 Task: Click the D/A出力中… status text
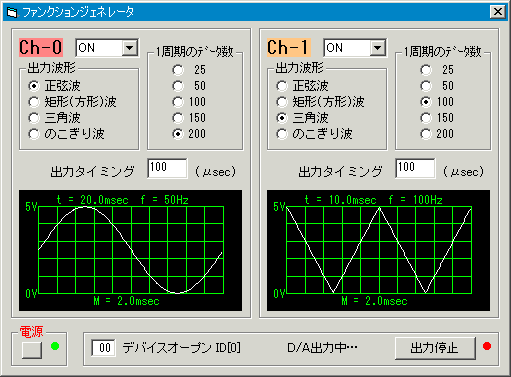pos(322,348)
